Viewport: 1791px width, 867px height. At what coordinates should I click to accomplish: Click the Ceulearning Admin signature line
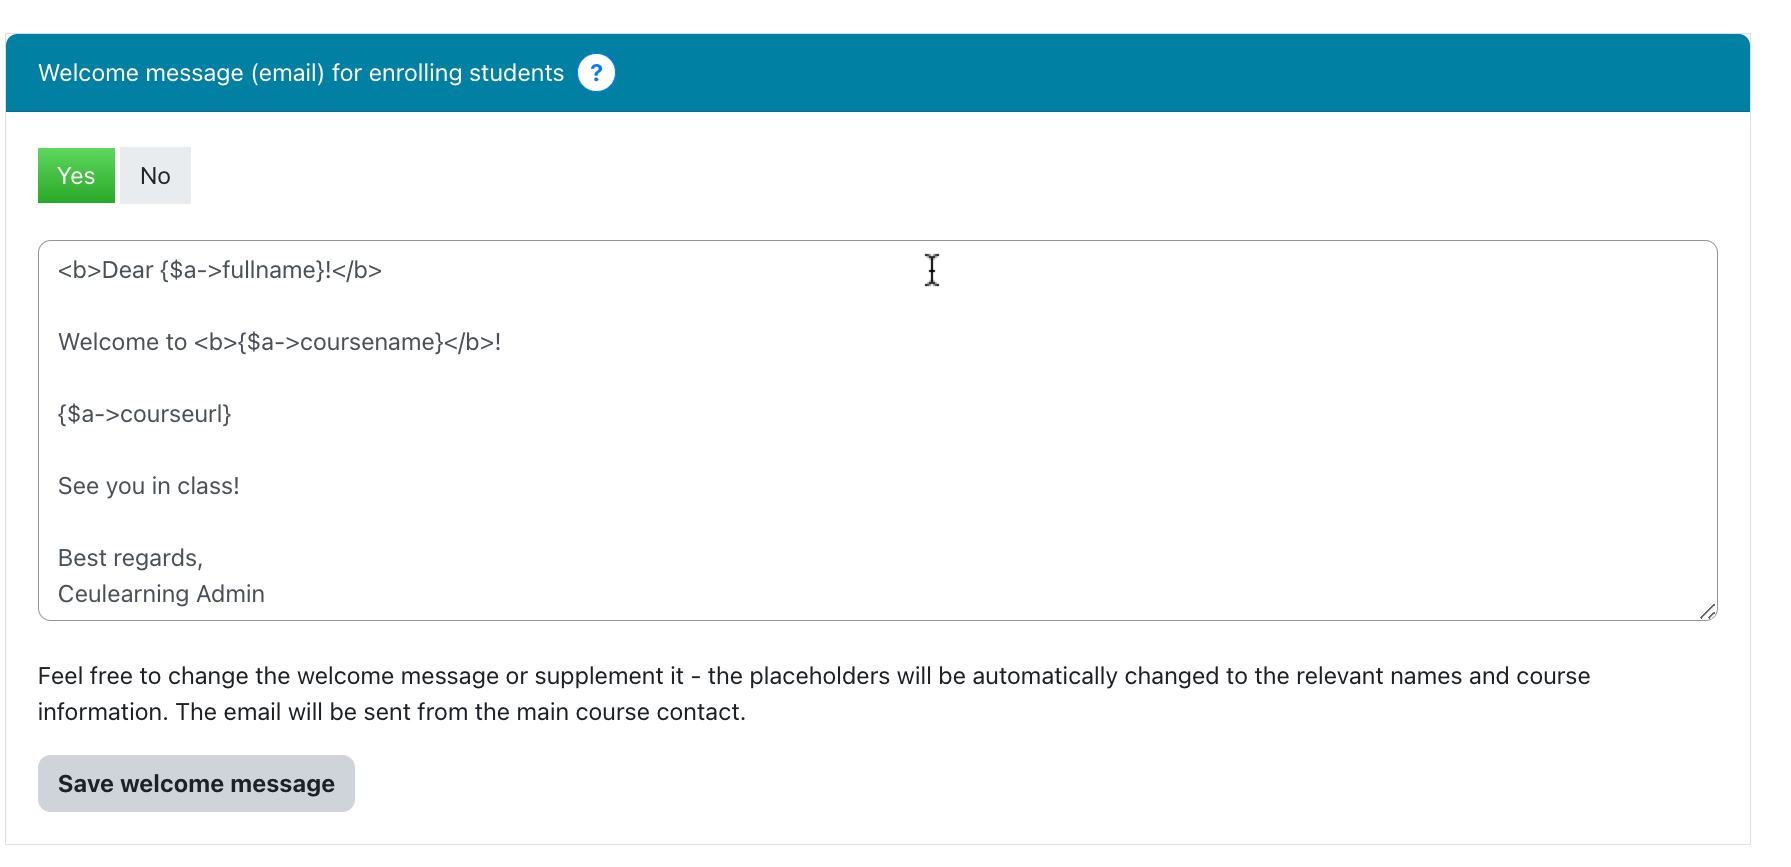pyautogui.click(x=161, y=594)
